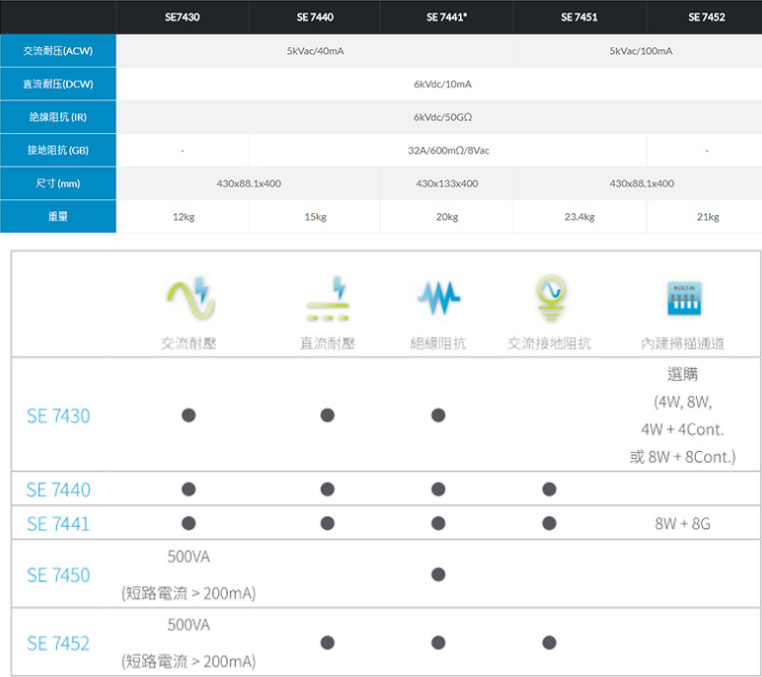This screenshot has width=762, height=677.
Task: Click the SE 7450 insulation resistance dot
Action: coord(438,574)
